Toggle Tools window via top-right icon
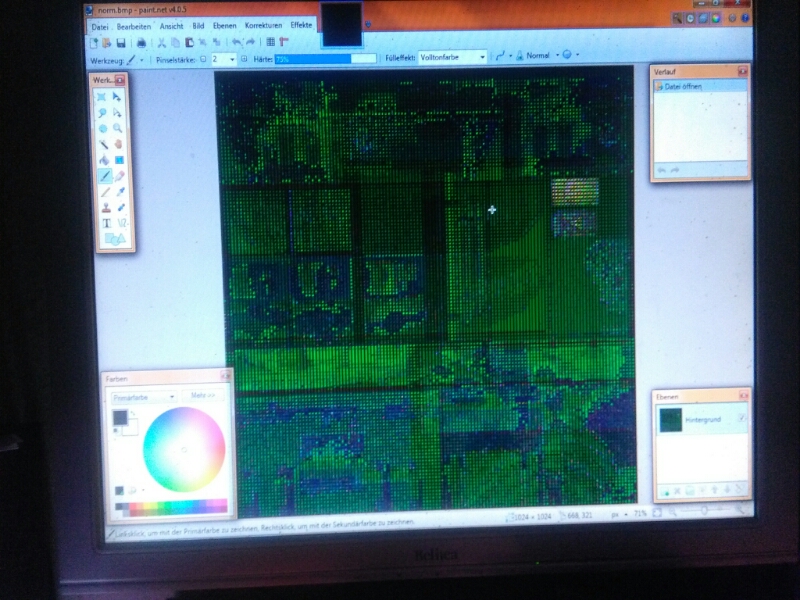 point(677,18)
